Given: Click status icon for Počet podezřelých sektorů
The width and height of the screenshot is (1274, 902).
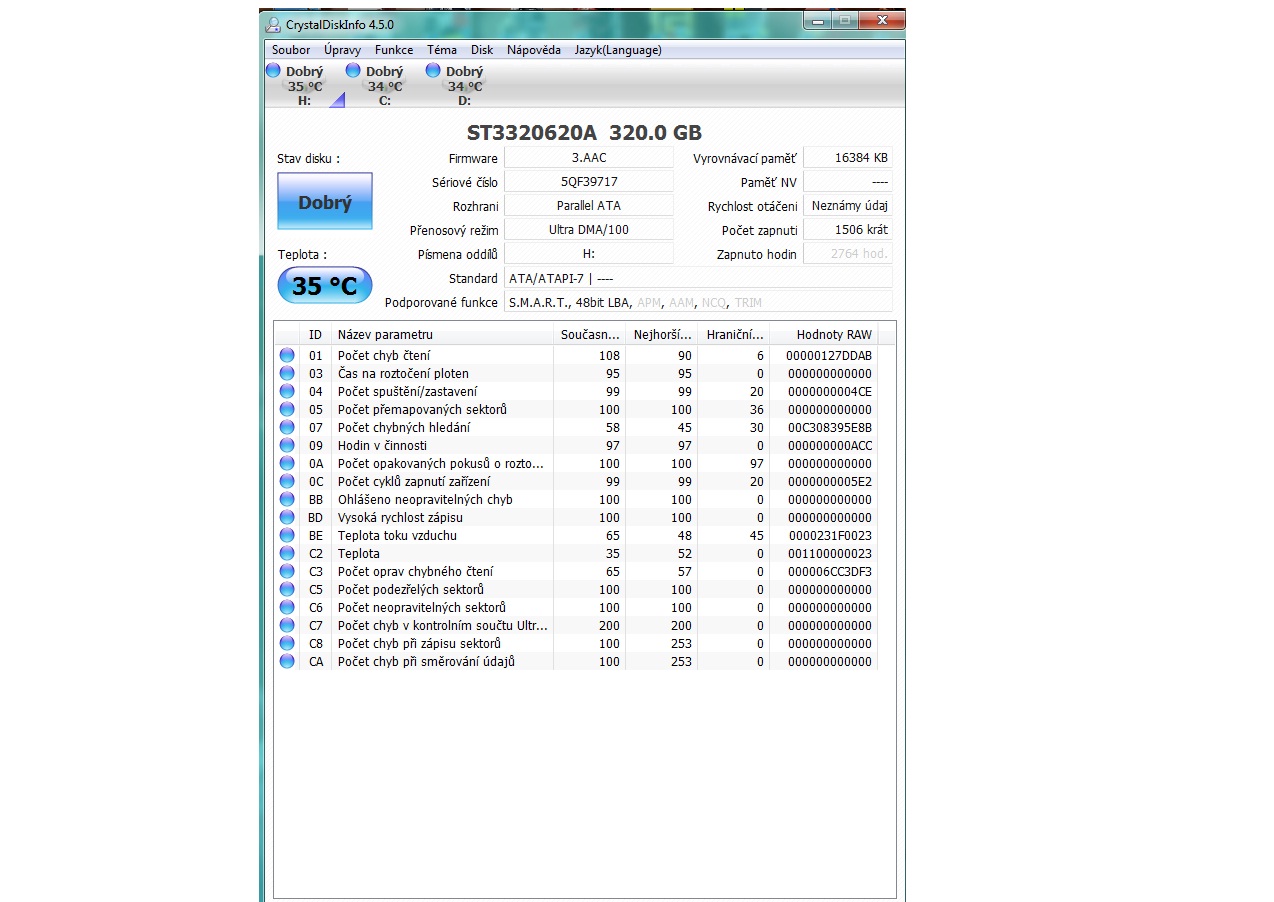Looking at the screenshot, I should pyautogui.click(x=287, y=589).
